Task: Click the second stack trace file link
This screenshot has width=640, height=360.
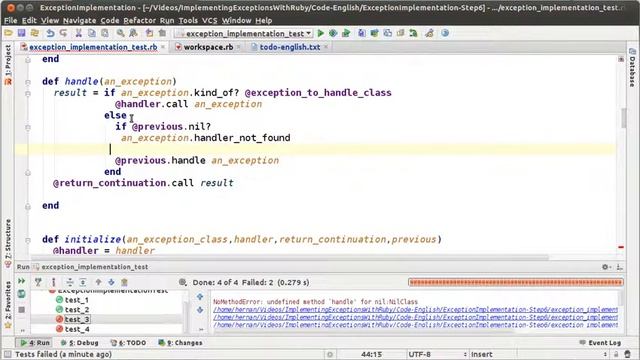Action: point(416,318)
